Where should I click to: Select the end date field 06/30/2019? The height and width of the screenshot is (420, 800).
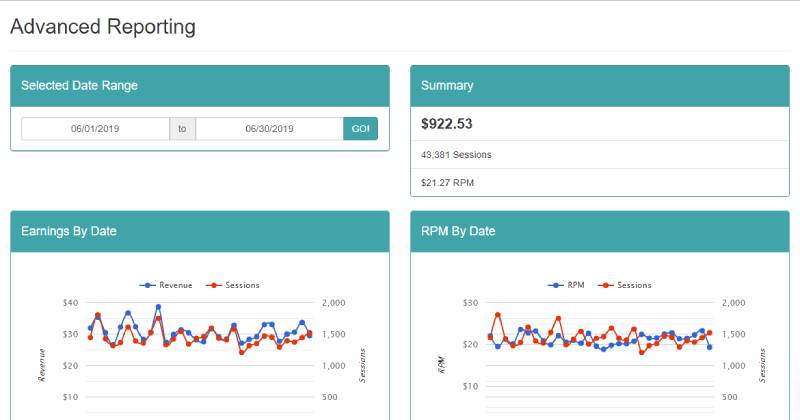pos(269,129)
